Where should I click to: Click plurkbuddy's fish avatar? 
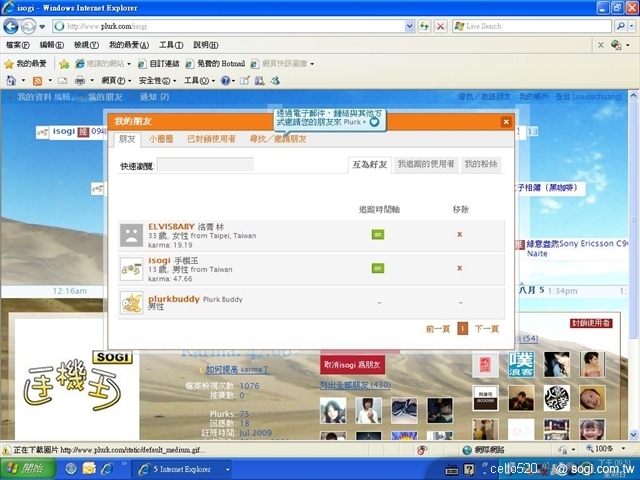point(131,303)
